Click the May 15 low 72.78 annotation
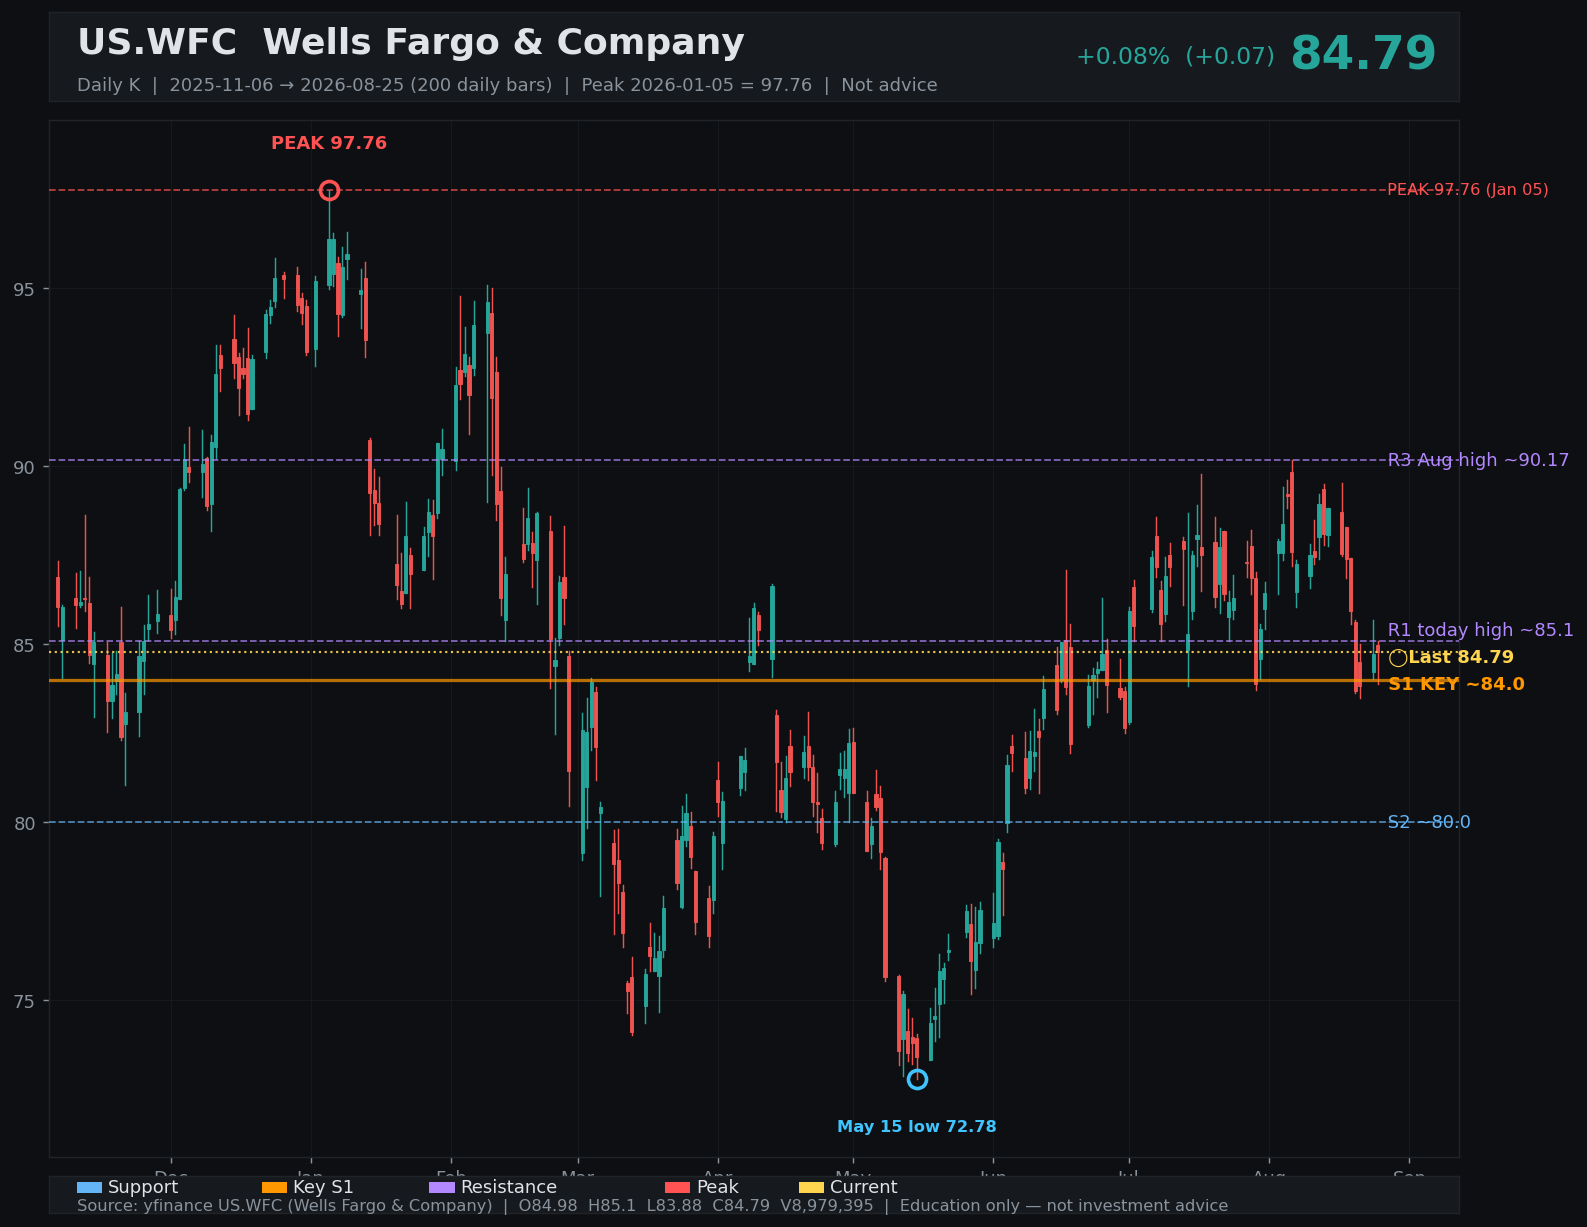The width and height of the screenshot is (1587, 1227). coord(916,1127)
